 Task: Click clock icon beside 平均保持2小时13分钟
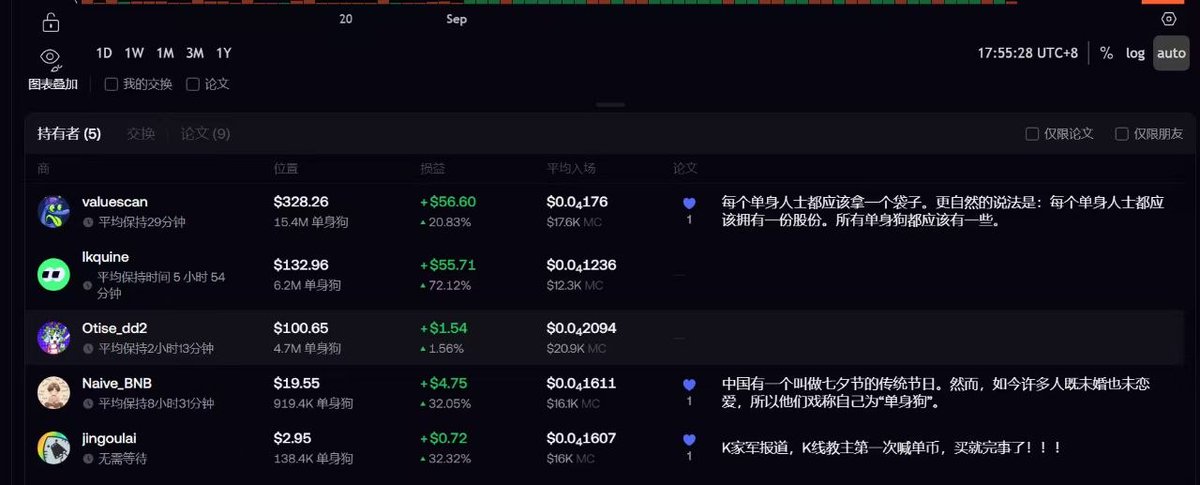click(88, 349)
